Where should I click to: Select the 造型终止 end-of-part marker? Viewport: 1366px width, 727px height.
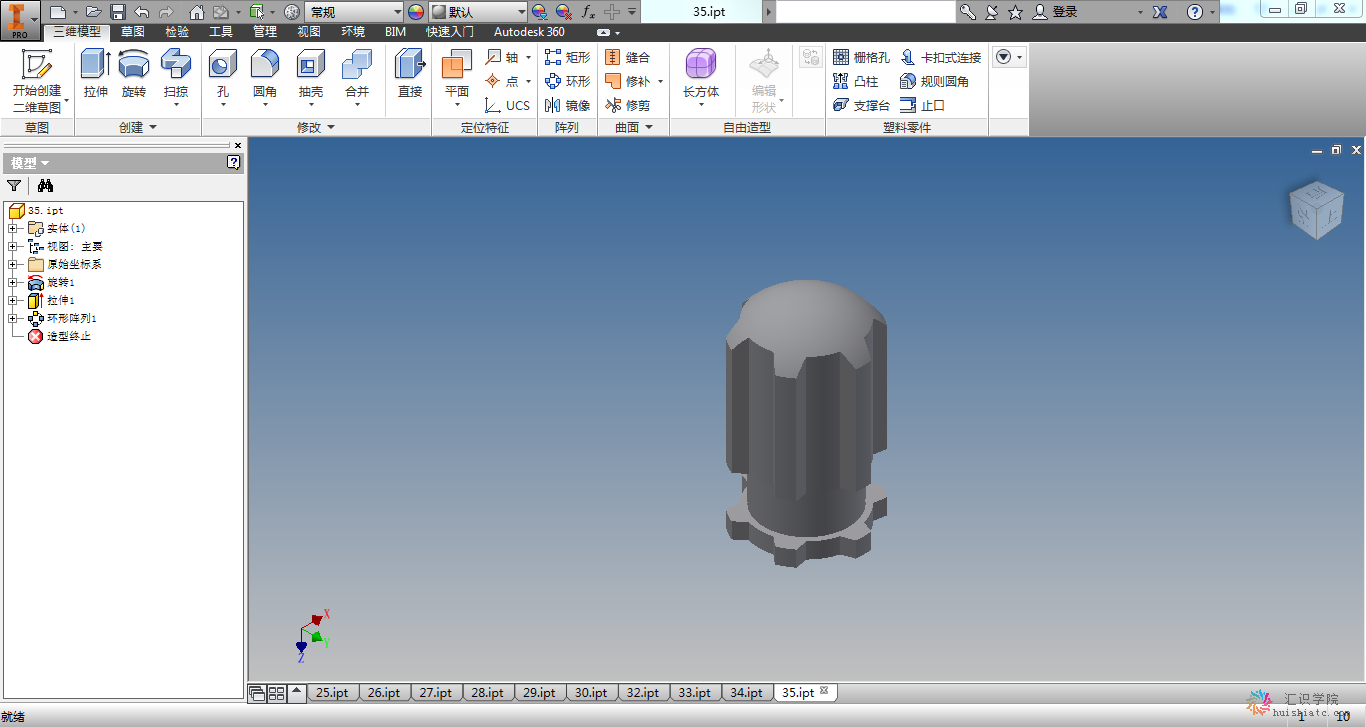[59, 336]
